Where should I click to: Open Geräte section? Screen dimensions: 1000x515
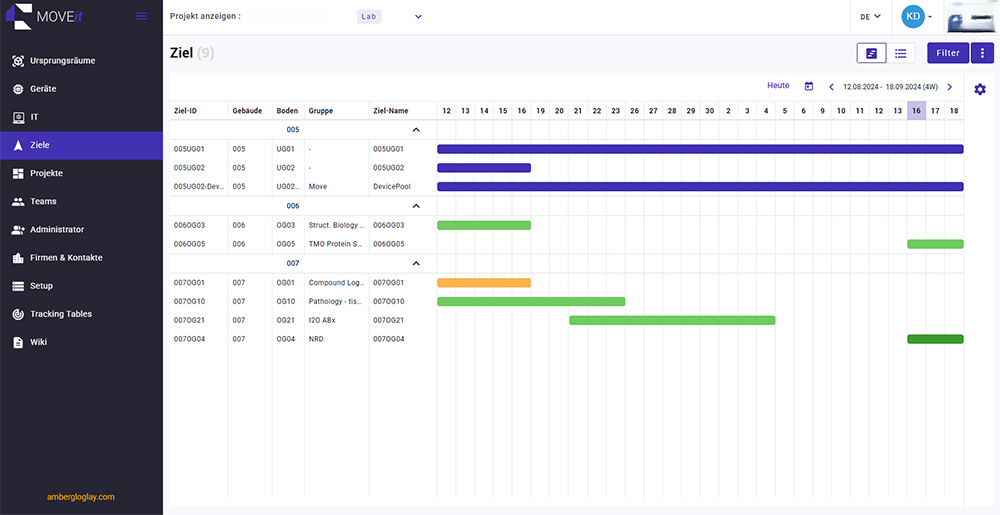pyautogui.click(x=43, y=89)
